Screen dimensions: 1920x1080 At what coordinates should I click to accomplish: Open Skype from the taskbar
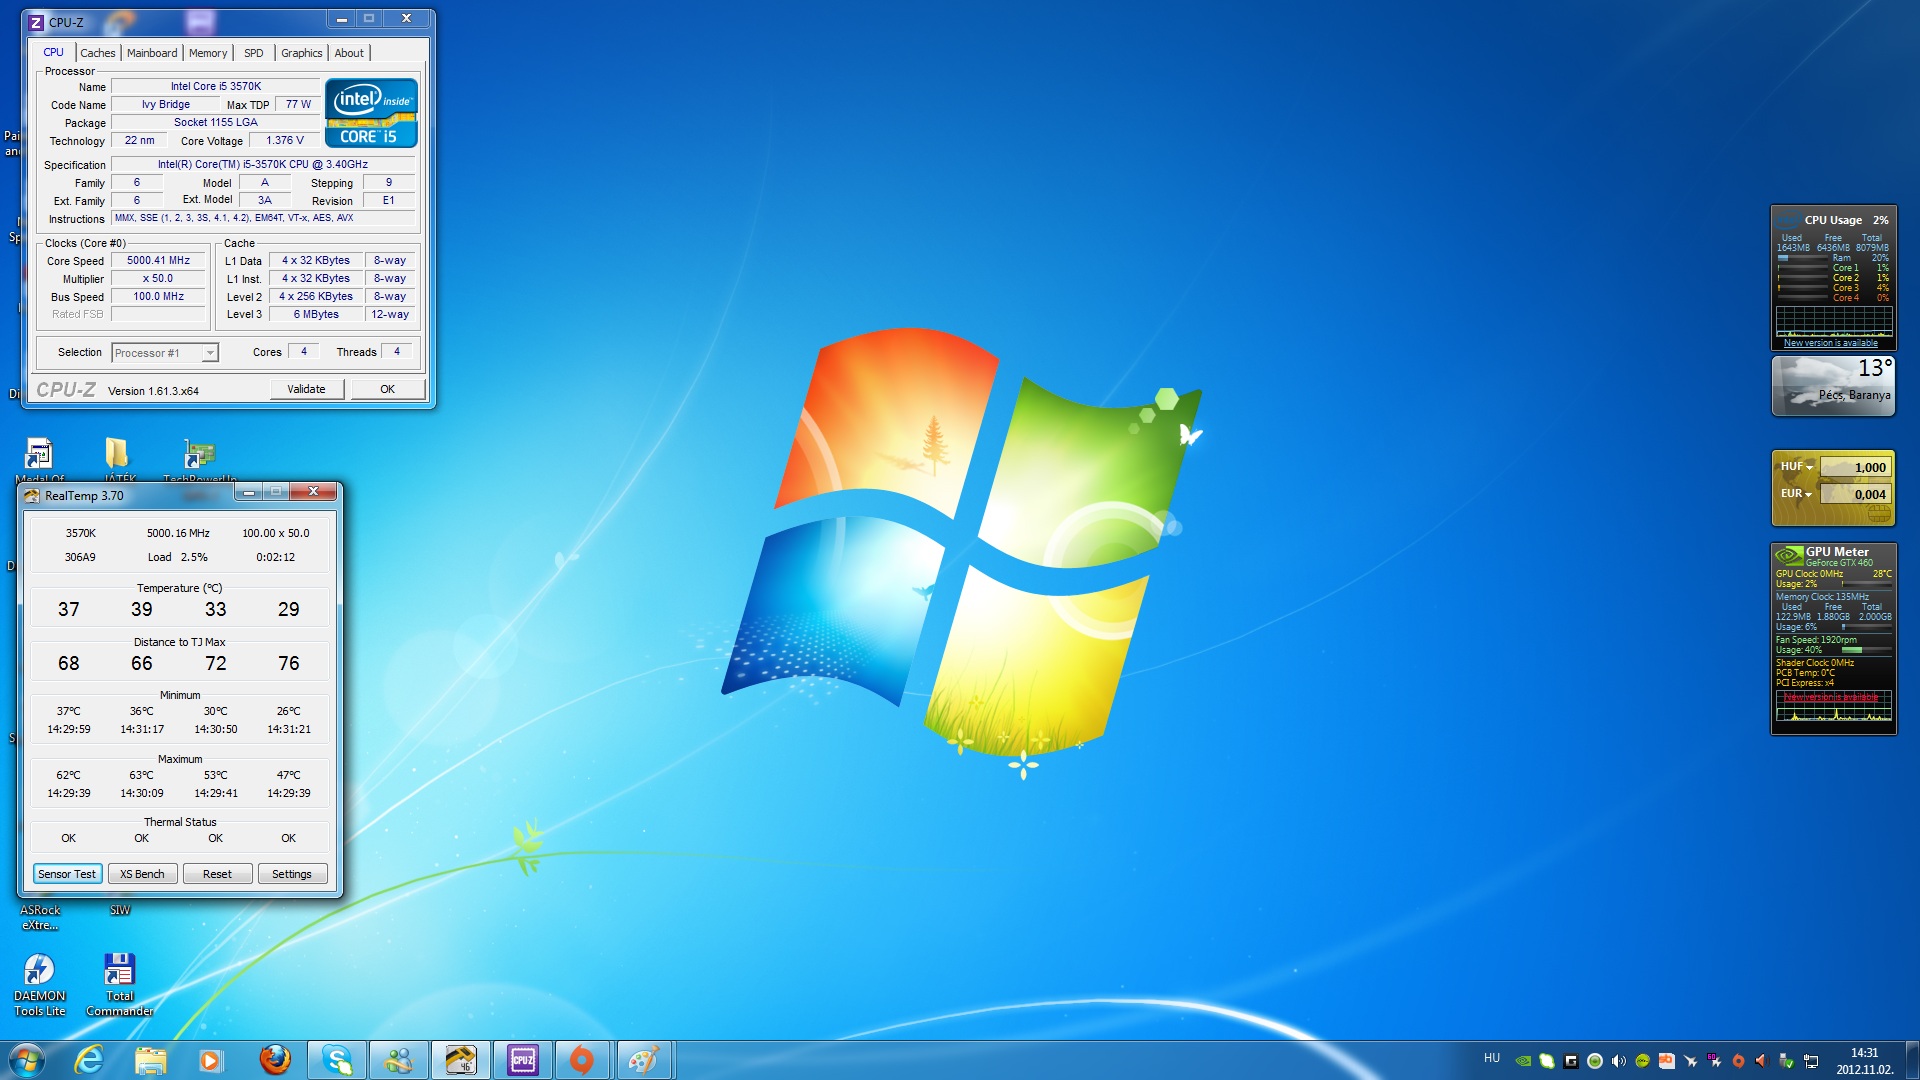[336, 1060]
